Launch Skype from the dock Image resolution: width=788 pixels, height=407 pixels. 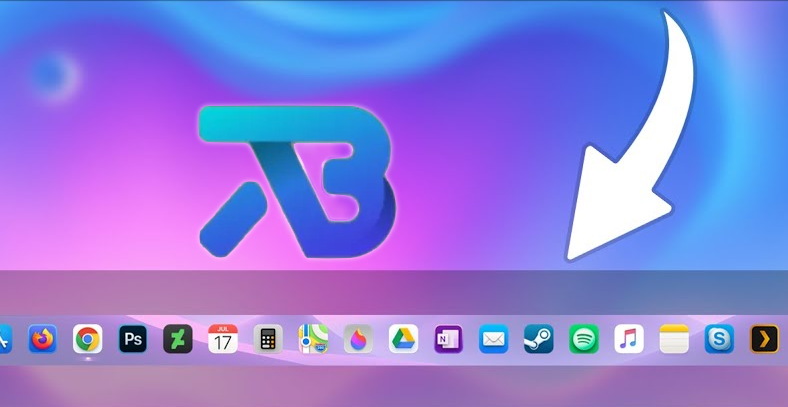click(719, 339)
